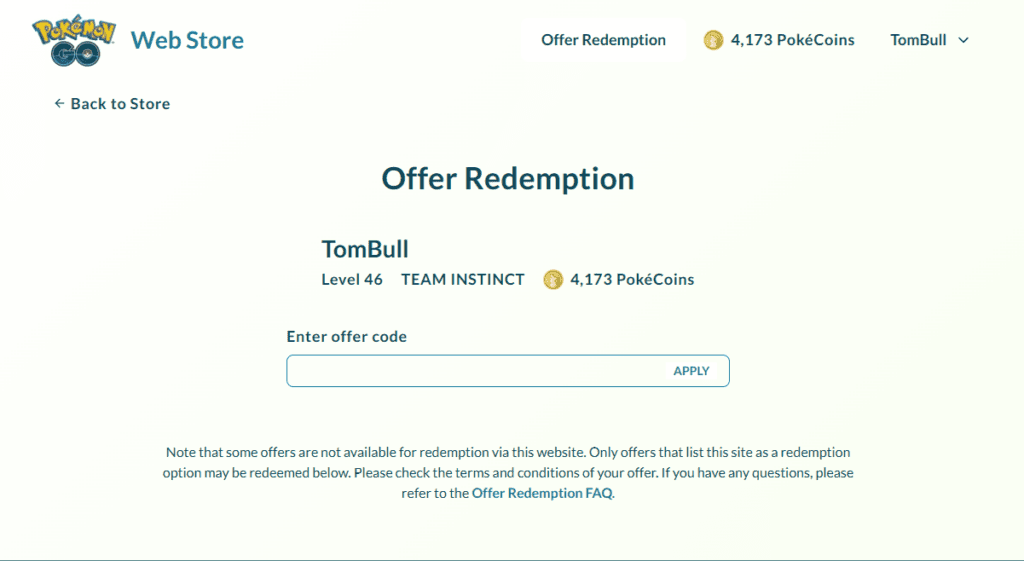Expand the chevron next to TomBull in header
The height and width of the screenshot is (561, 1024).
click(964, 41)
